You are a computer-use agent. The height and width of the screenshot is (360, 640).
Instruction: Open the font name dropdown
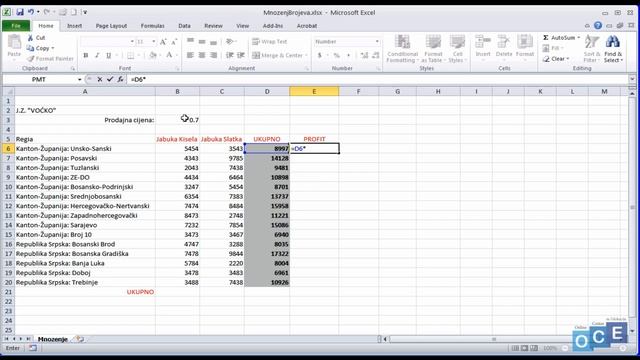132,42
